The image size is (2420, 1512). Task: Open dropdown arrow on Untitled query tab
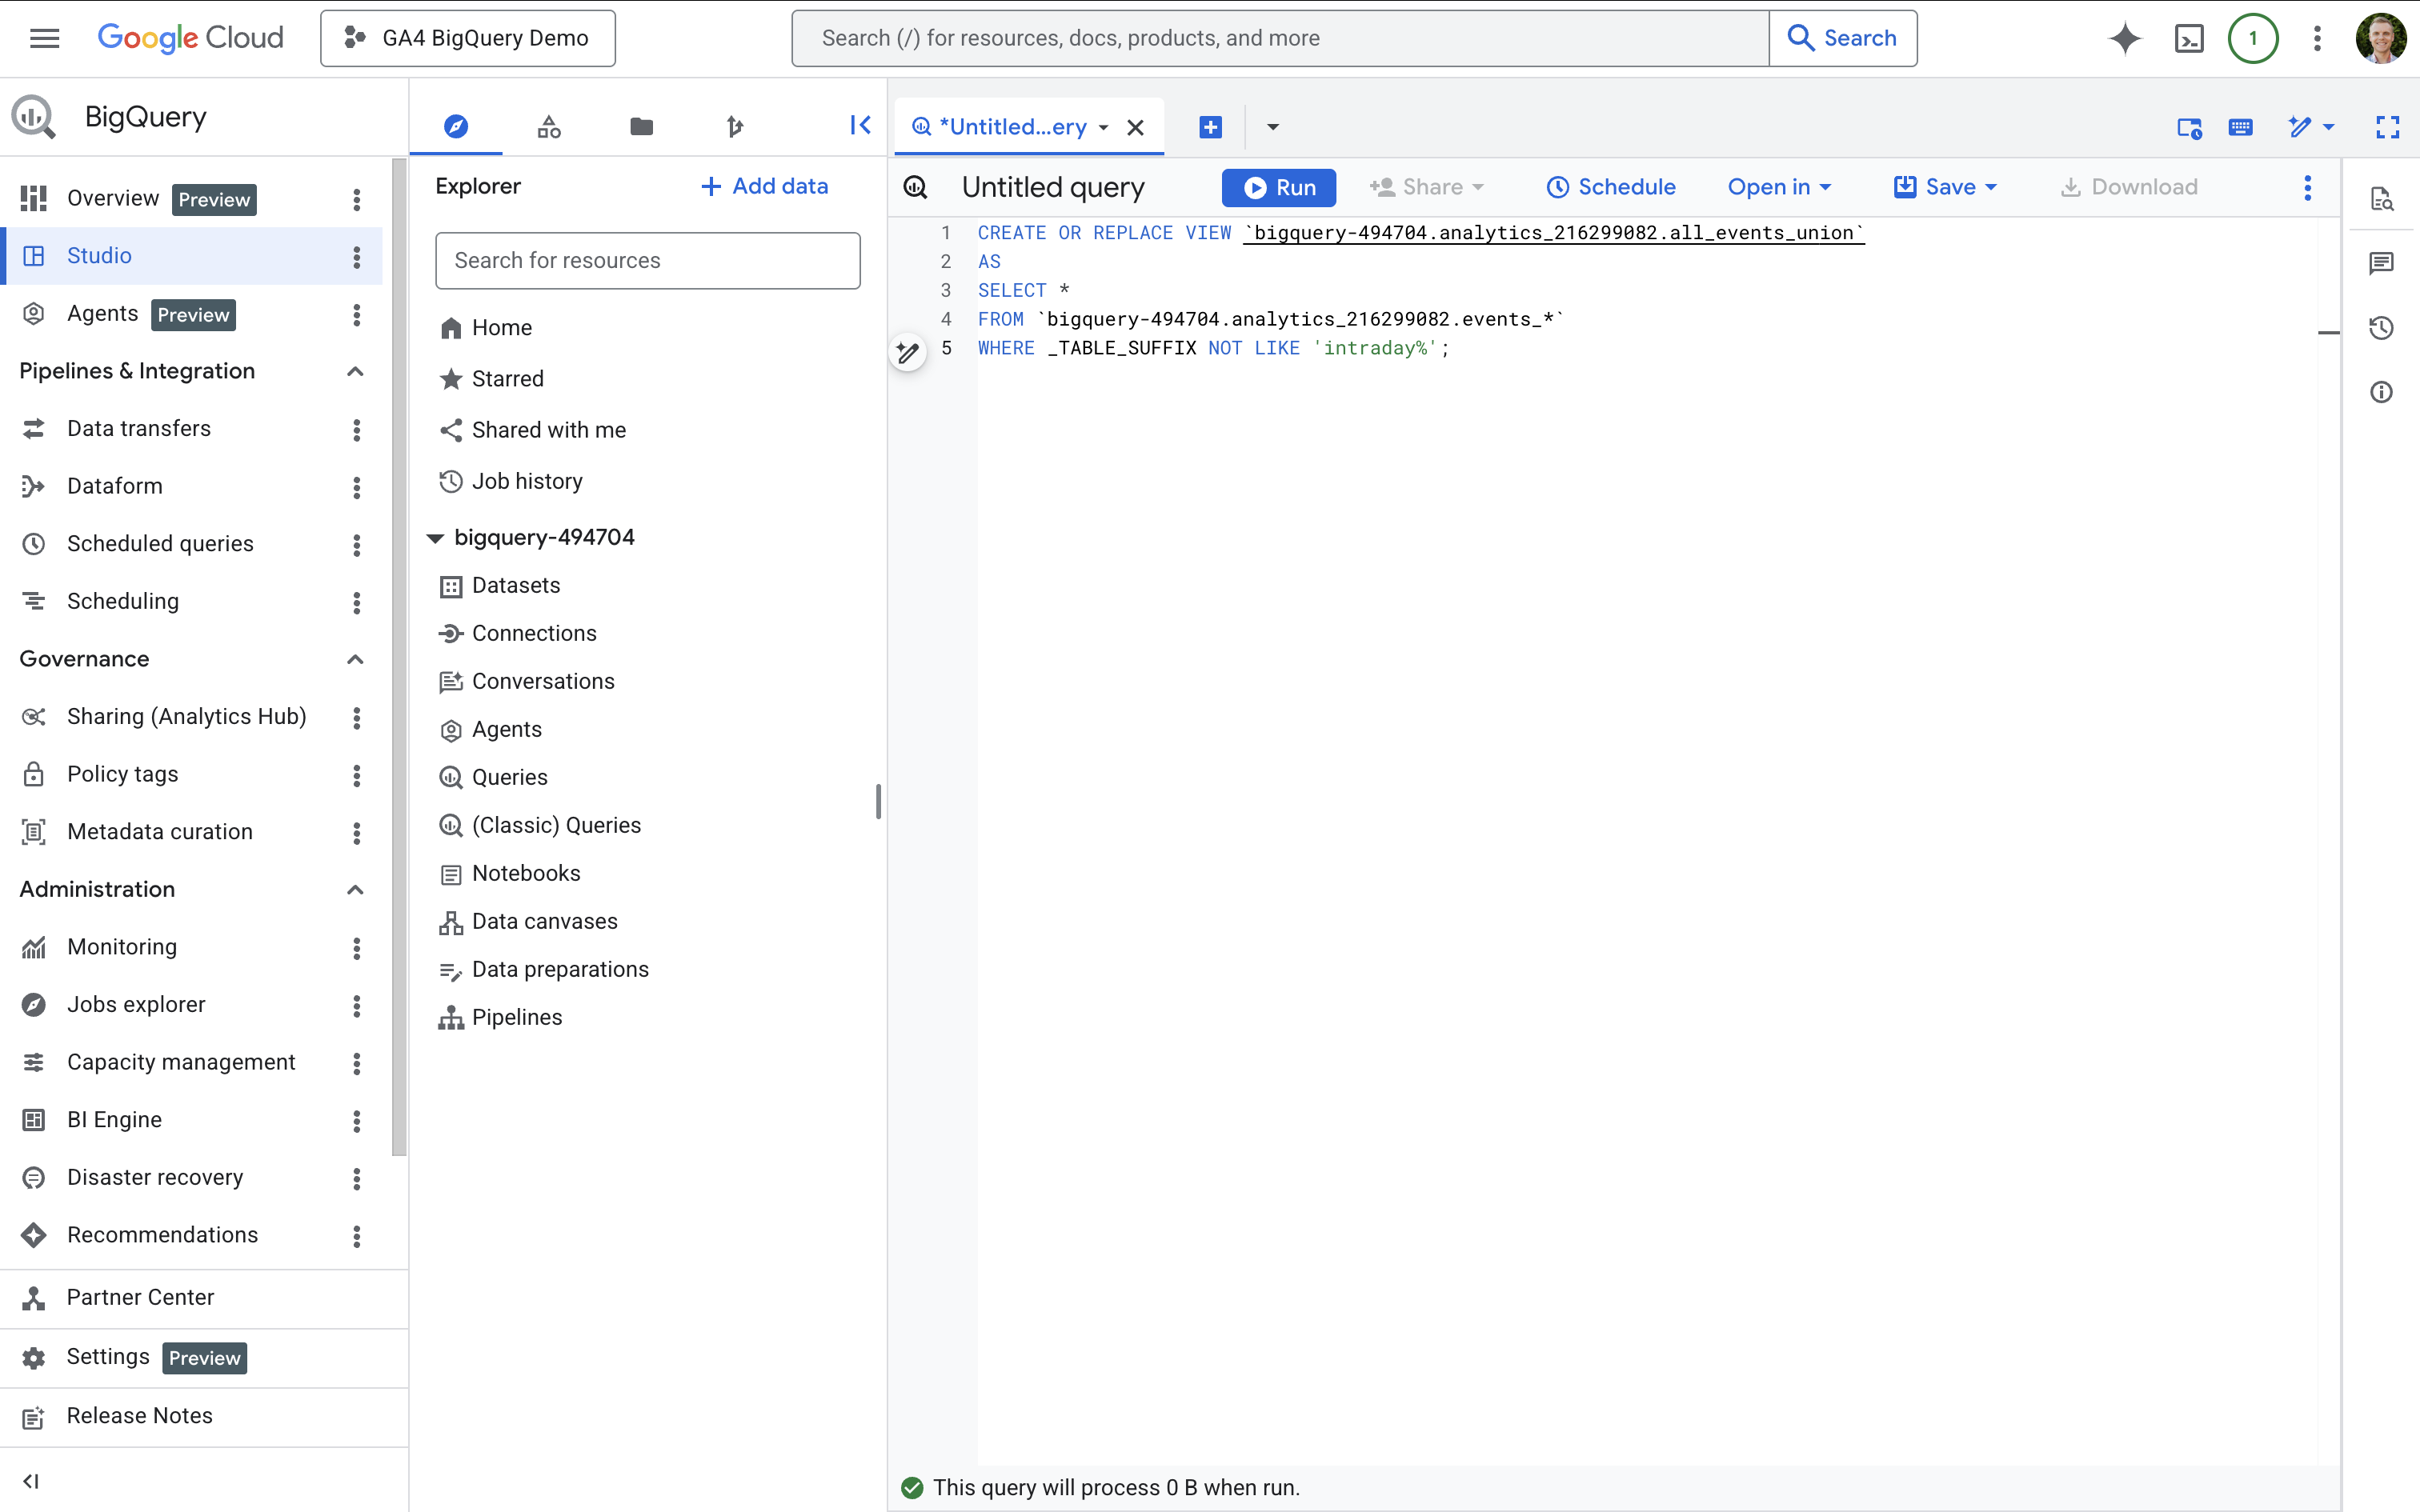point(1103,127)
